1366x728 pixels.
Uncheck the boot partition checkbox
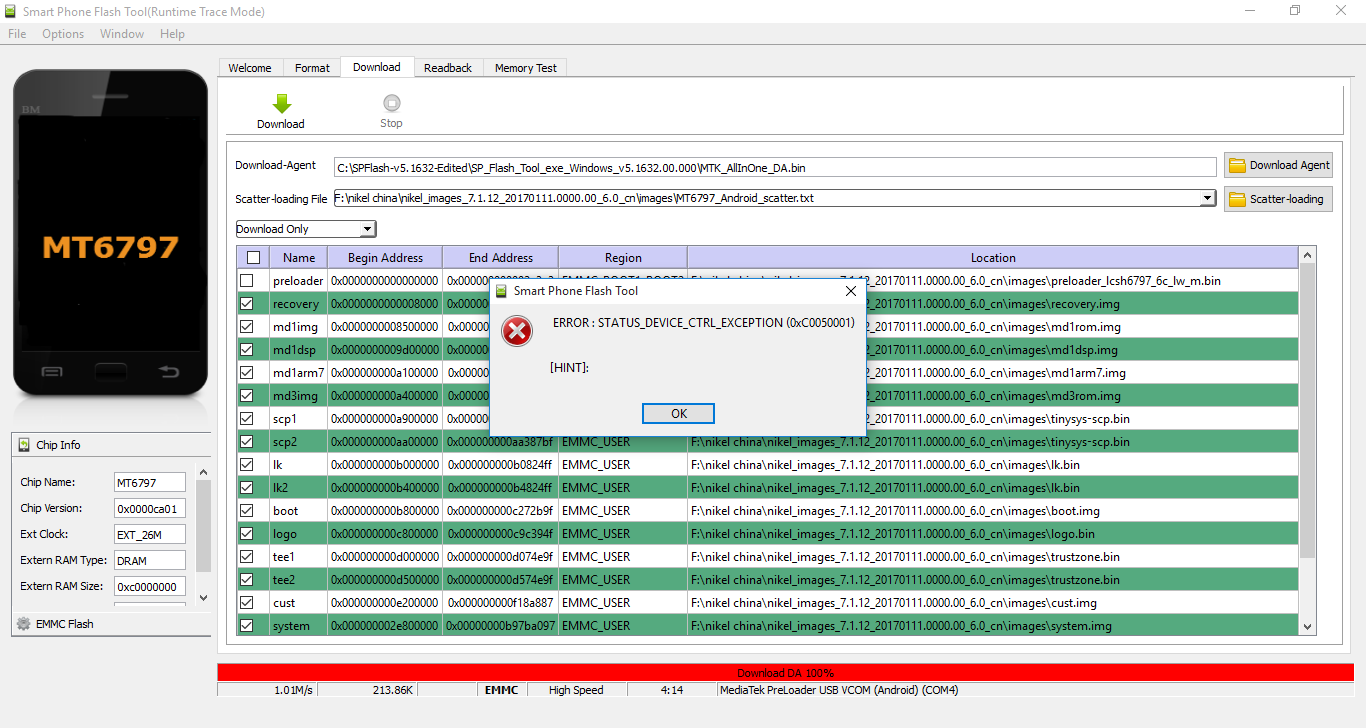(247, 511)
